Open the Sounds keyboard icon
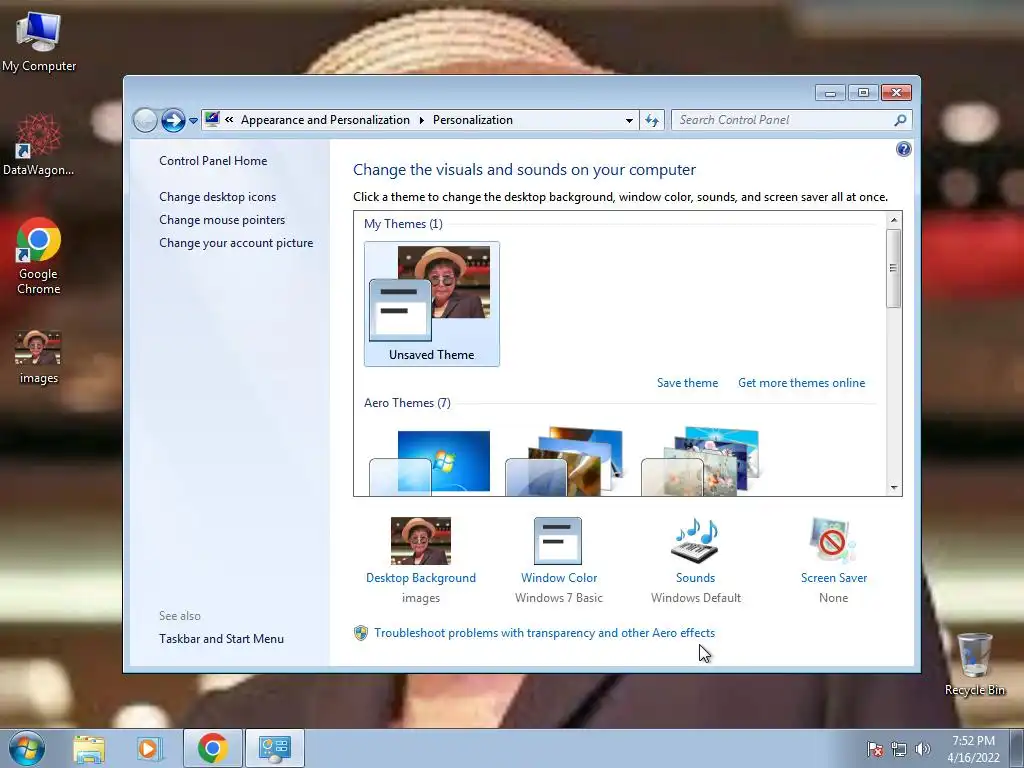 (x=695, y=541)
